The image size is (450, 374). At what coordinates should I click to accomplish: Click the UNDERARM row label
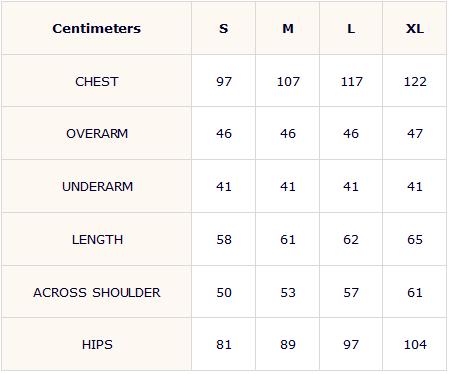(97, 186)
